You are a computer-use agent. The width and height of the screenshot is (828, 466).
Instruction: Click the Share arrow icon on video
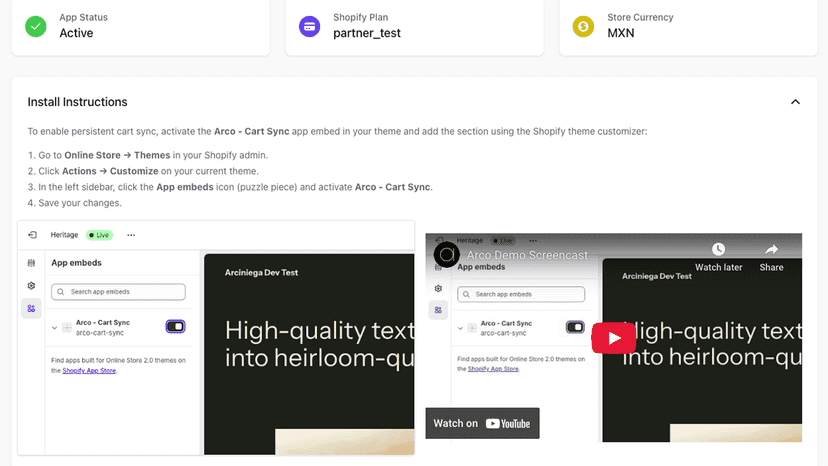pyautogui.click(x=771, y=249)
